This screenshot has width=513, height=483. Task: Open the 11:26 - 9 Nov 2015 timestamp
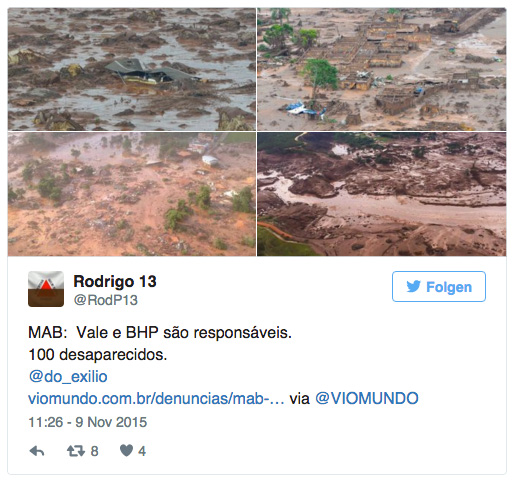click(88, 422)
